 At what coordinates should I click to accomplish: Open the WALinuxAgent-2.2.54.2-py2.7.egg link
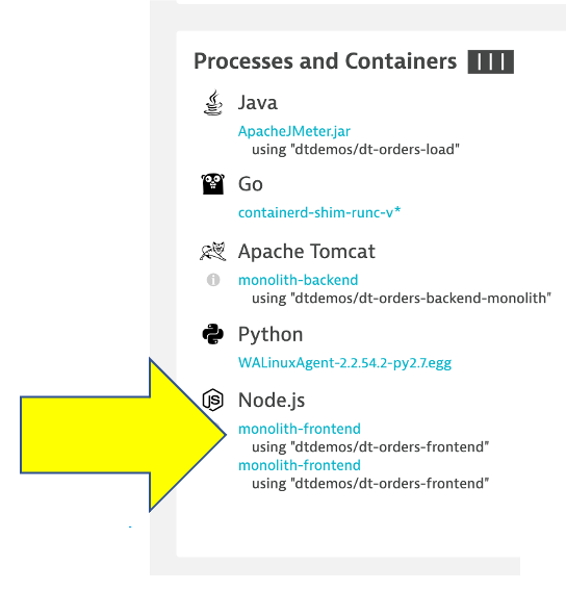click(345, 363)
